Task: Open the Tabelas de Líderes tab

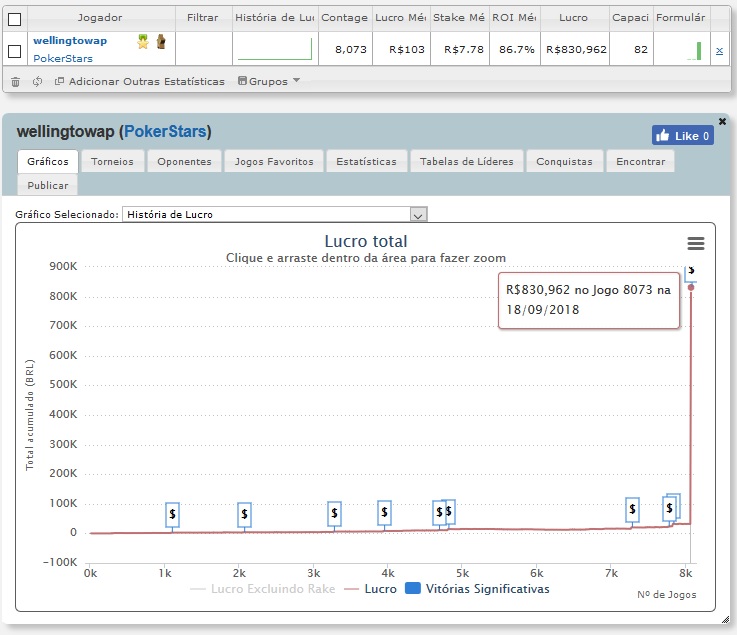Action: (x=467, y=161)
